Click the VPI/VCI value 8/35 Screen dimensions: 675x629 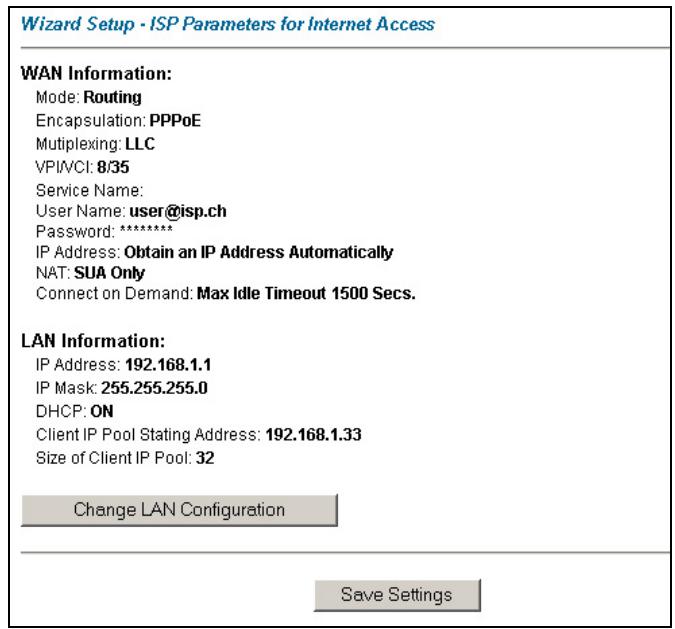click(113, 167)
